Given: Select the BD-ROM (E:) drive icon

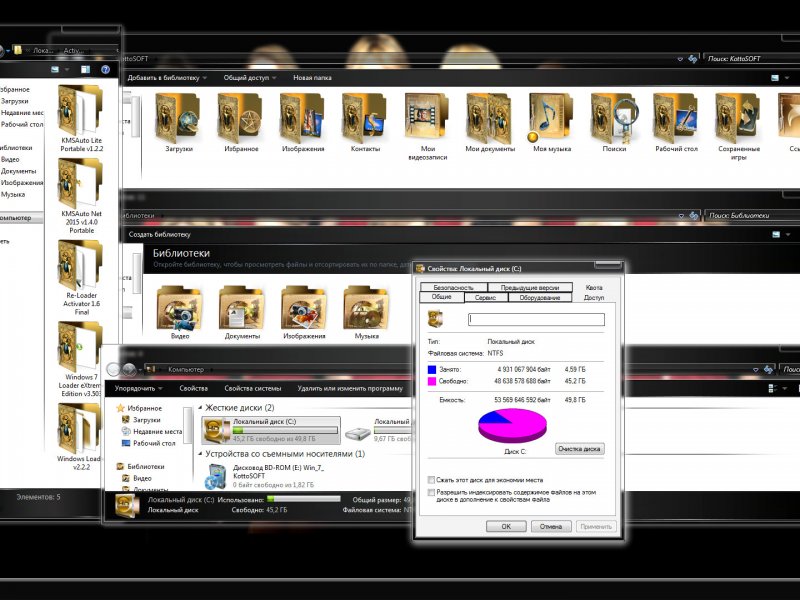Looking at the screenshot, I should [216, 476].
